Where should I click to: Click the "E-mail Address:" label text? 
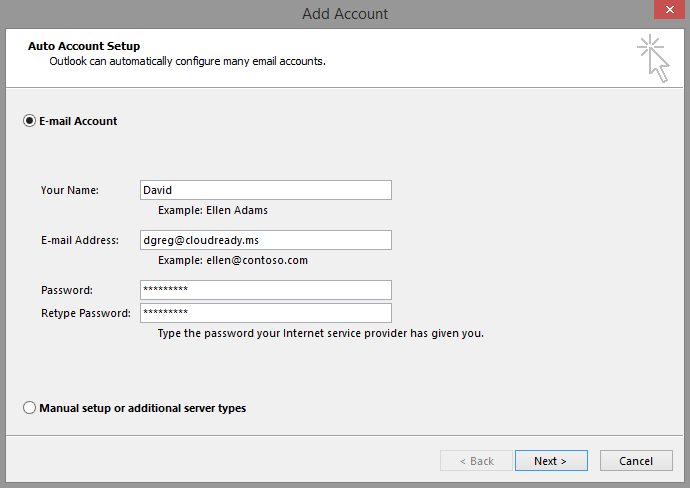click(x=80, y=240)
